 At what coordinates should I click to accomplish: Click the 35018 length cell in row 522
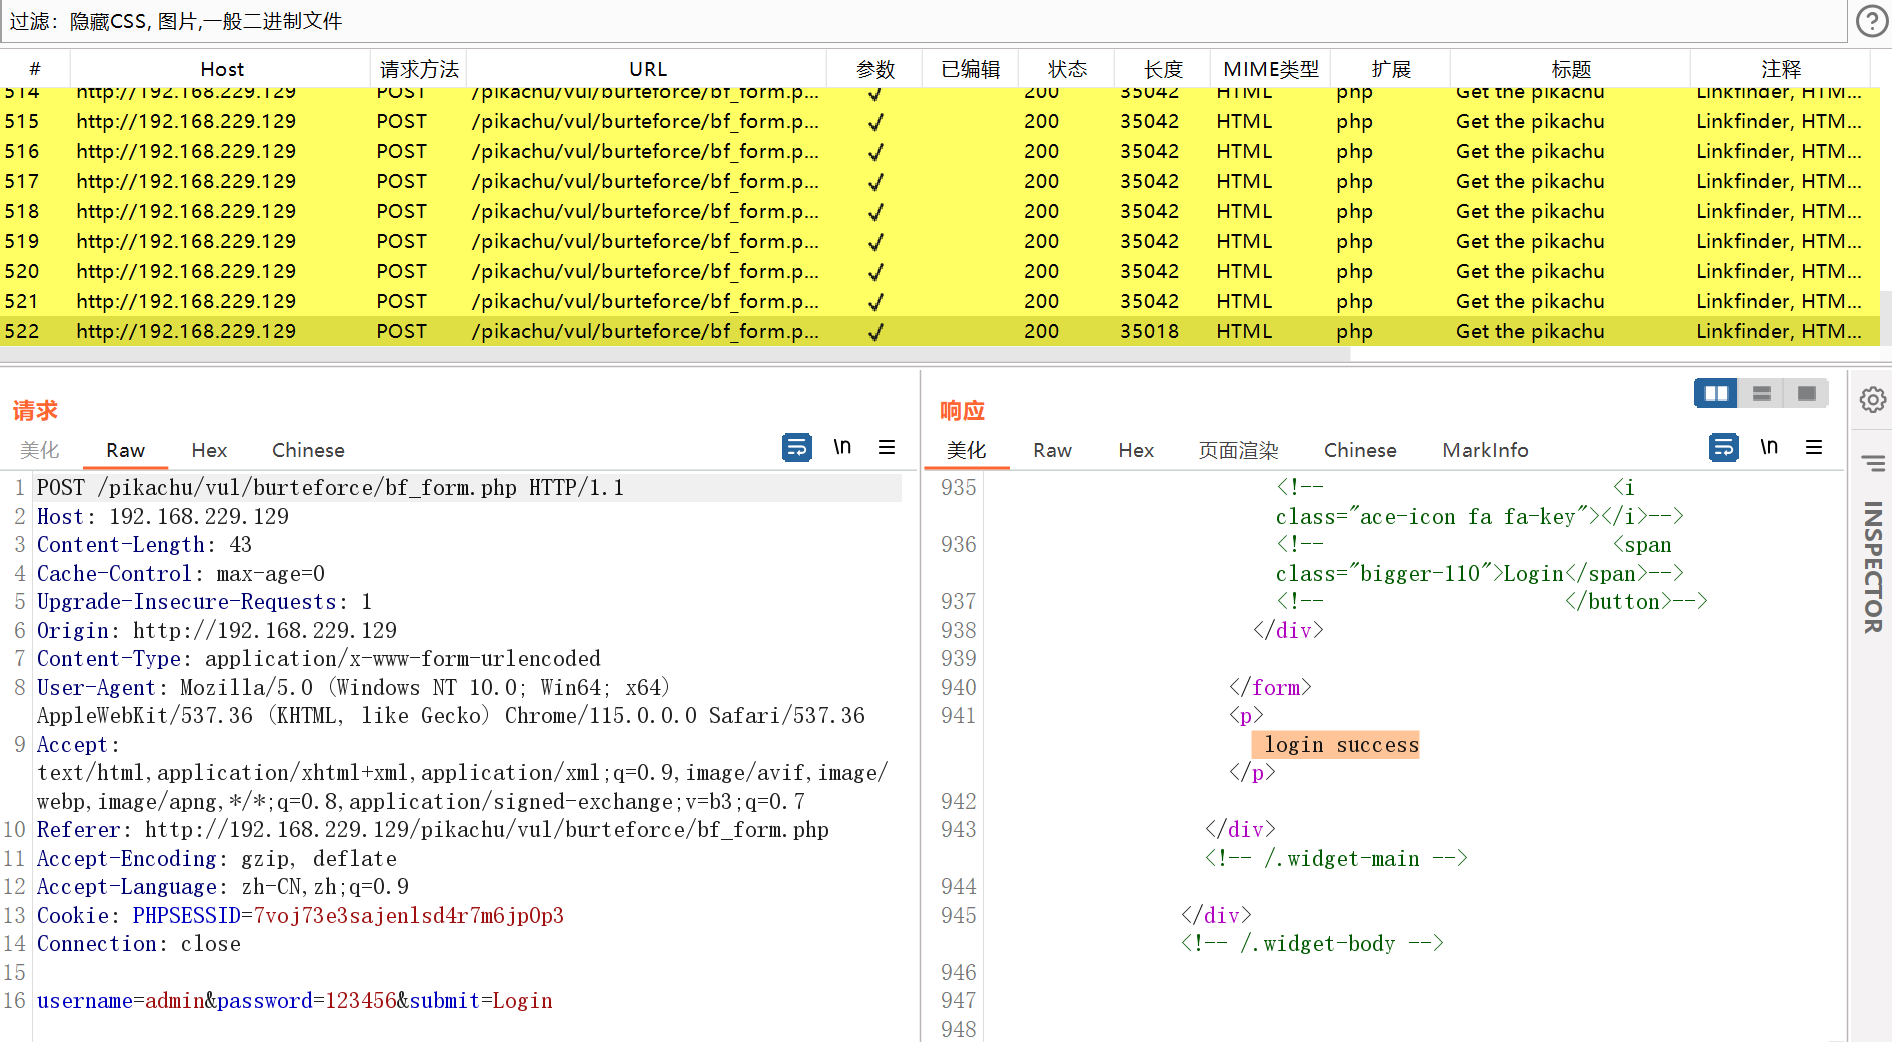coord(1149,331)
